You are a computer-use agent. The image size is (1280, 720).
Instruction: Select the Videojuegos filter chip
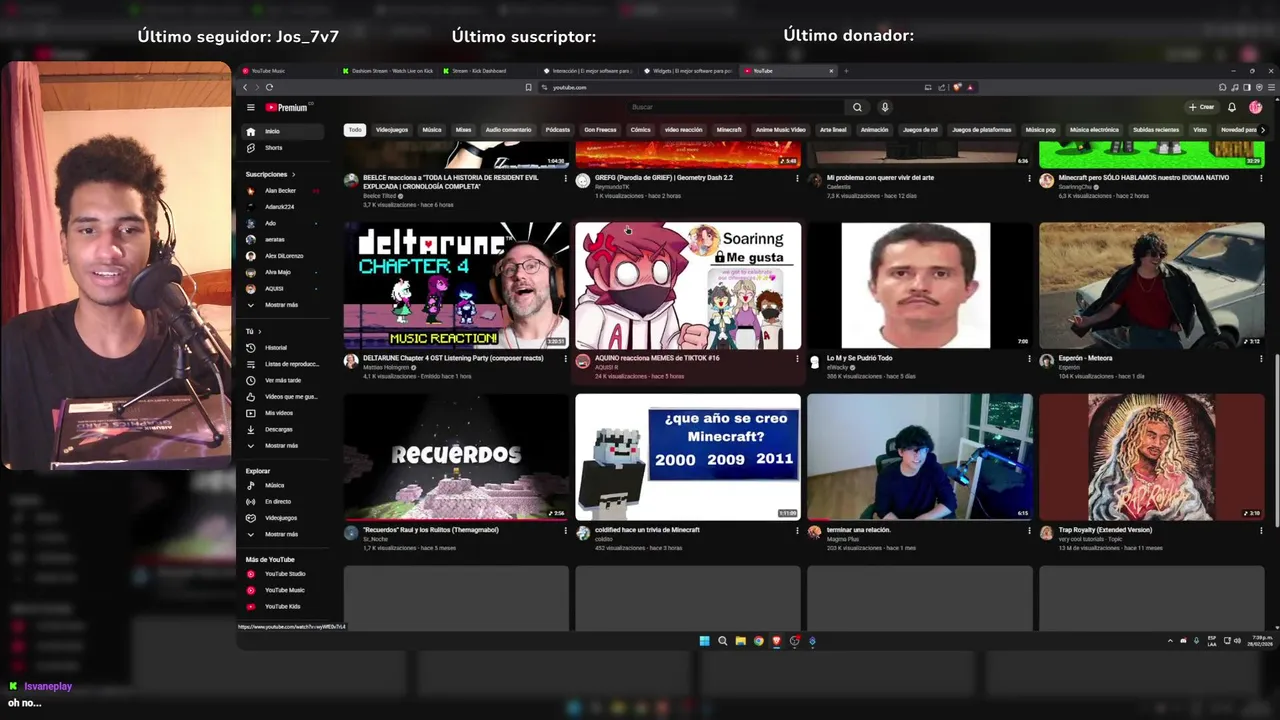point(392,130)
